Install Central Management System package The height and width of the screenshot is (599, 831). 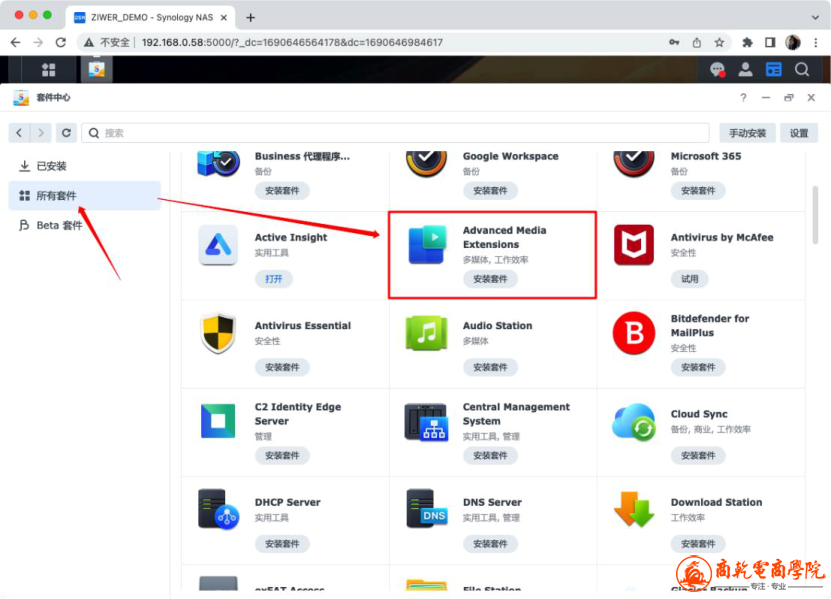click(490, 455)
